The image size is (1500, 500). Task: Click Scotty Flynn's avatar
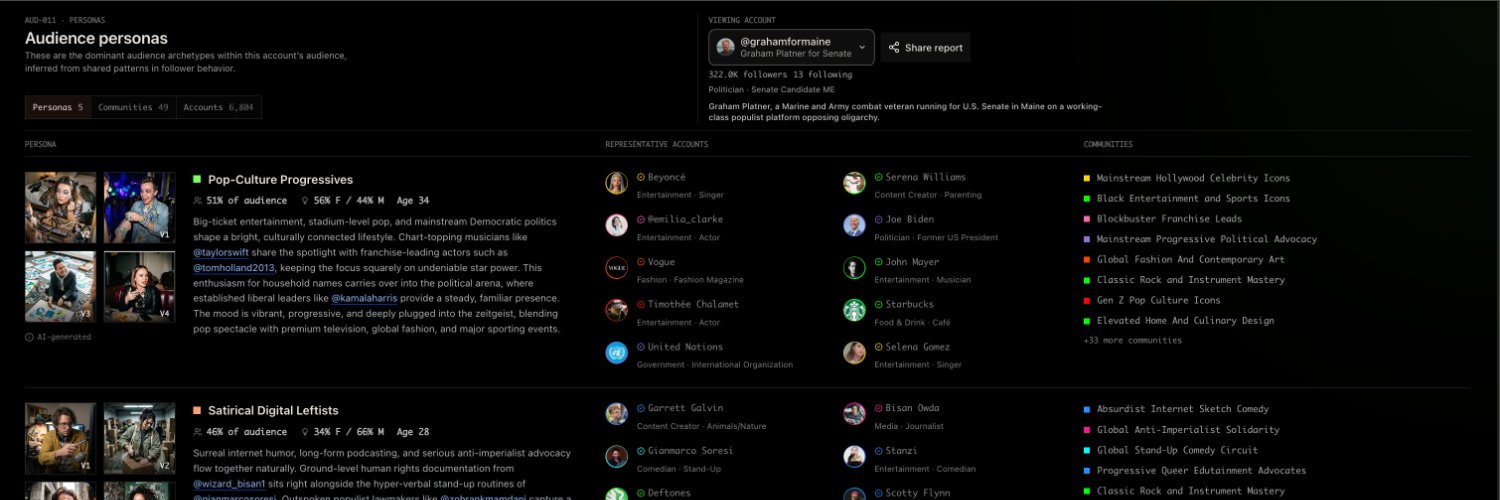pos(854,494)
